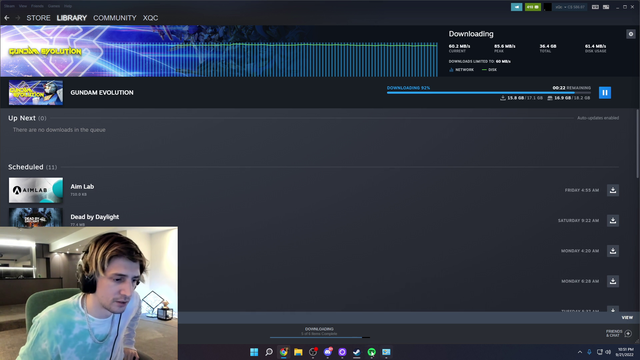Select the GUNDAM EVOLUTION title
This screenshot has height=360, width=640.
tap(102, 93)
